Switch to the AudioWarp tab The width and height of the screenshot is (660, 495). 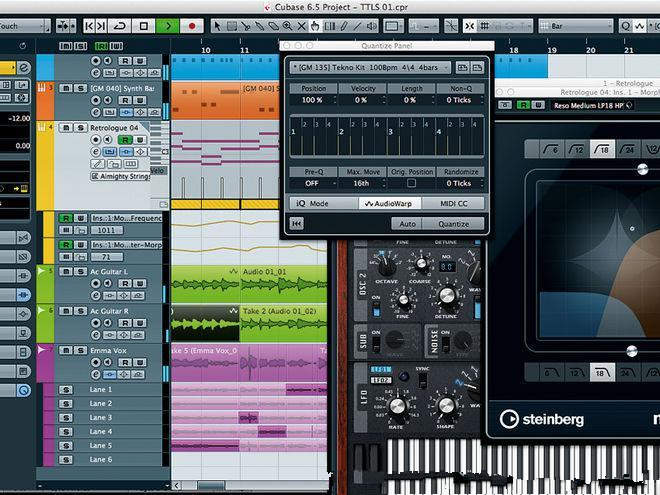(390, 203)
